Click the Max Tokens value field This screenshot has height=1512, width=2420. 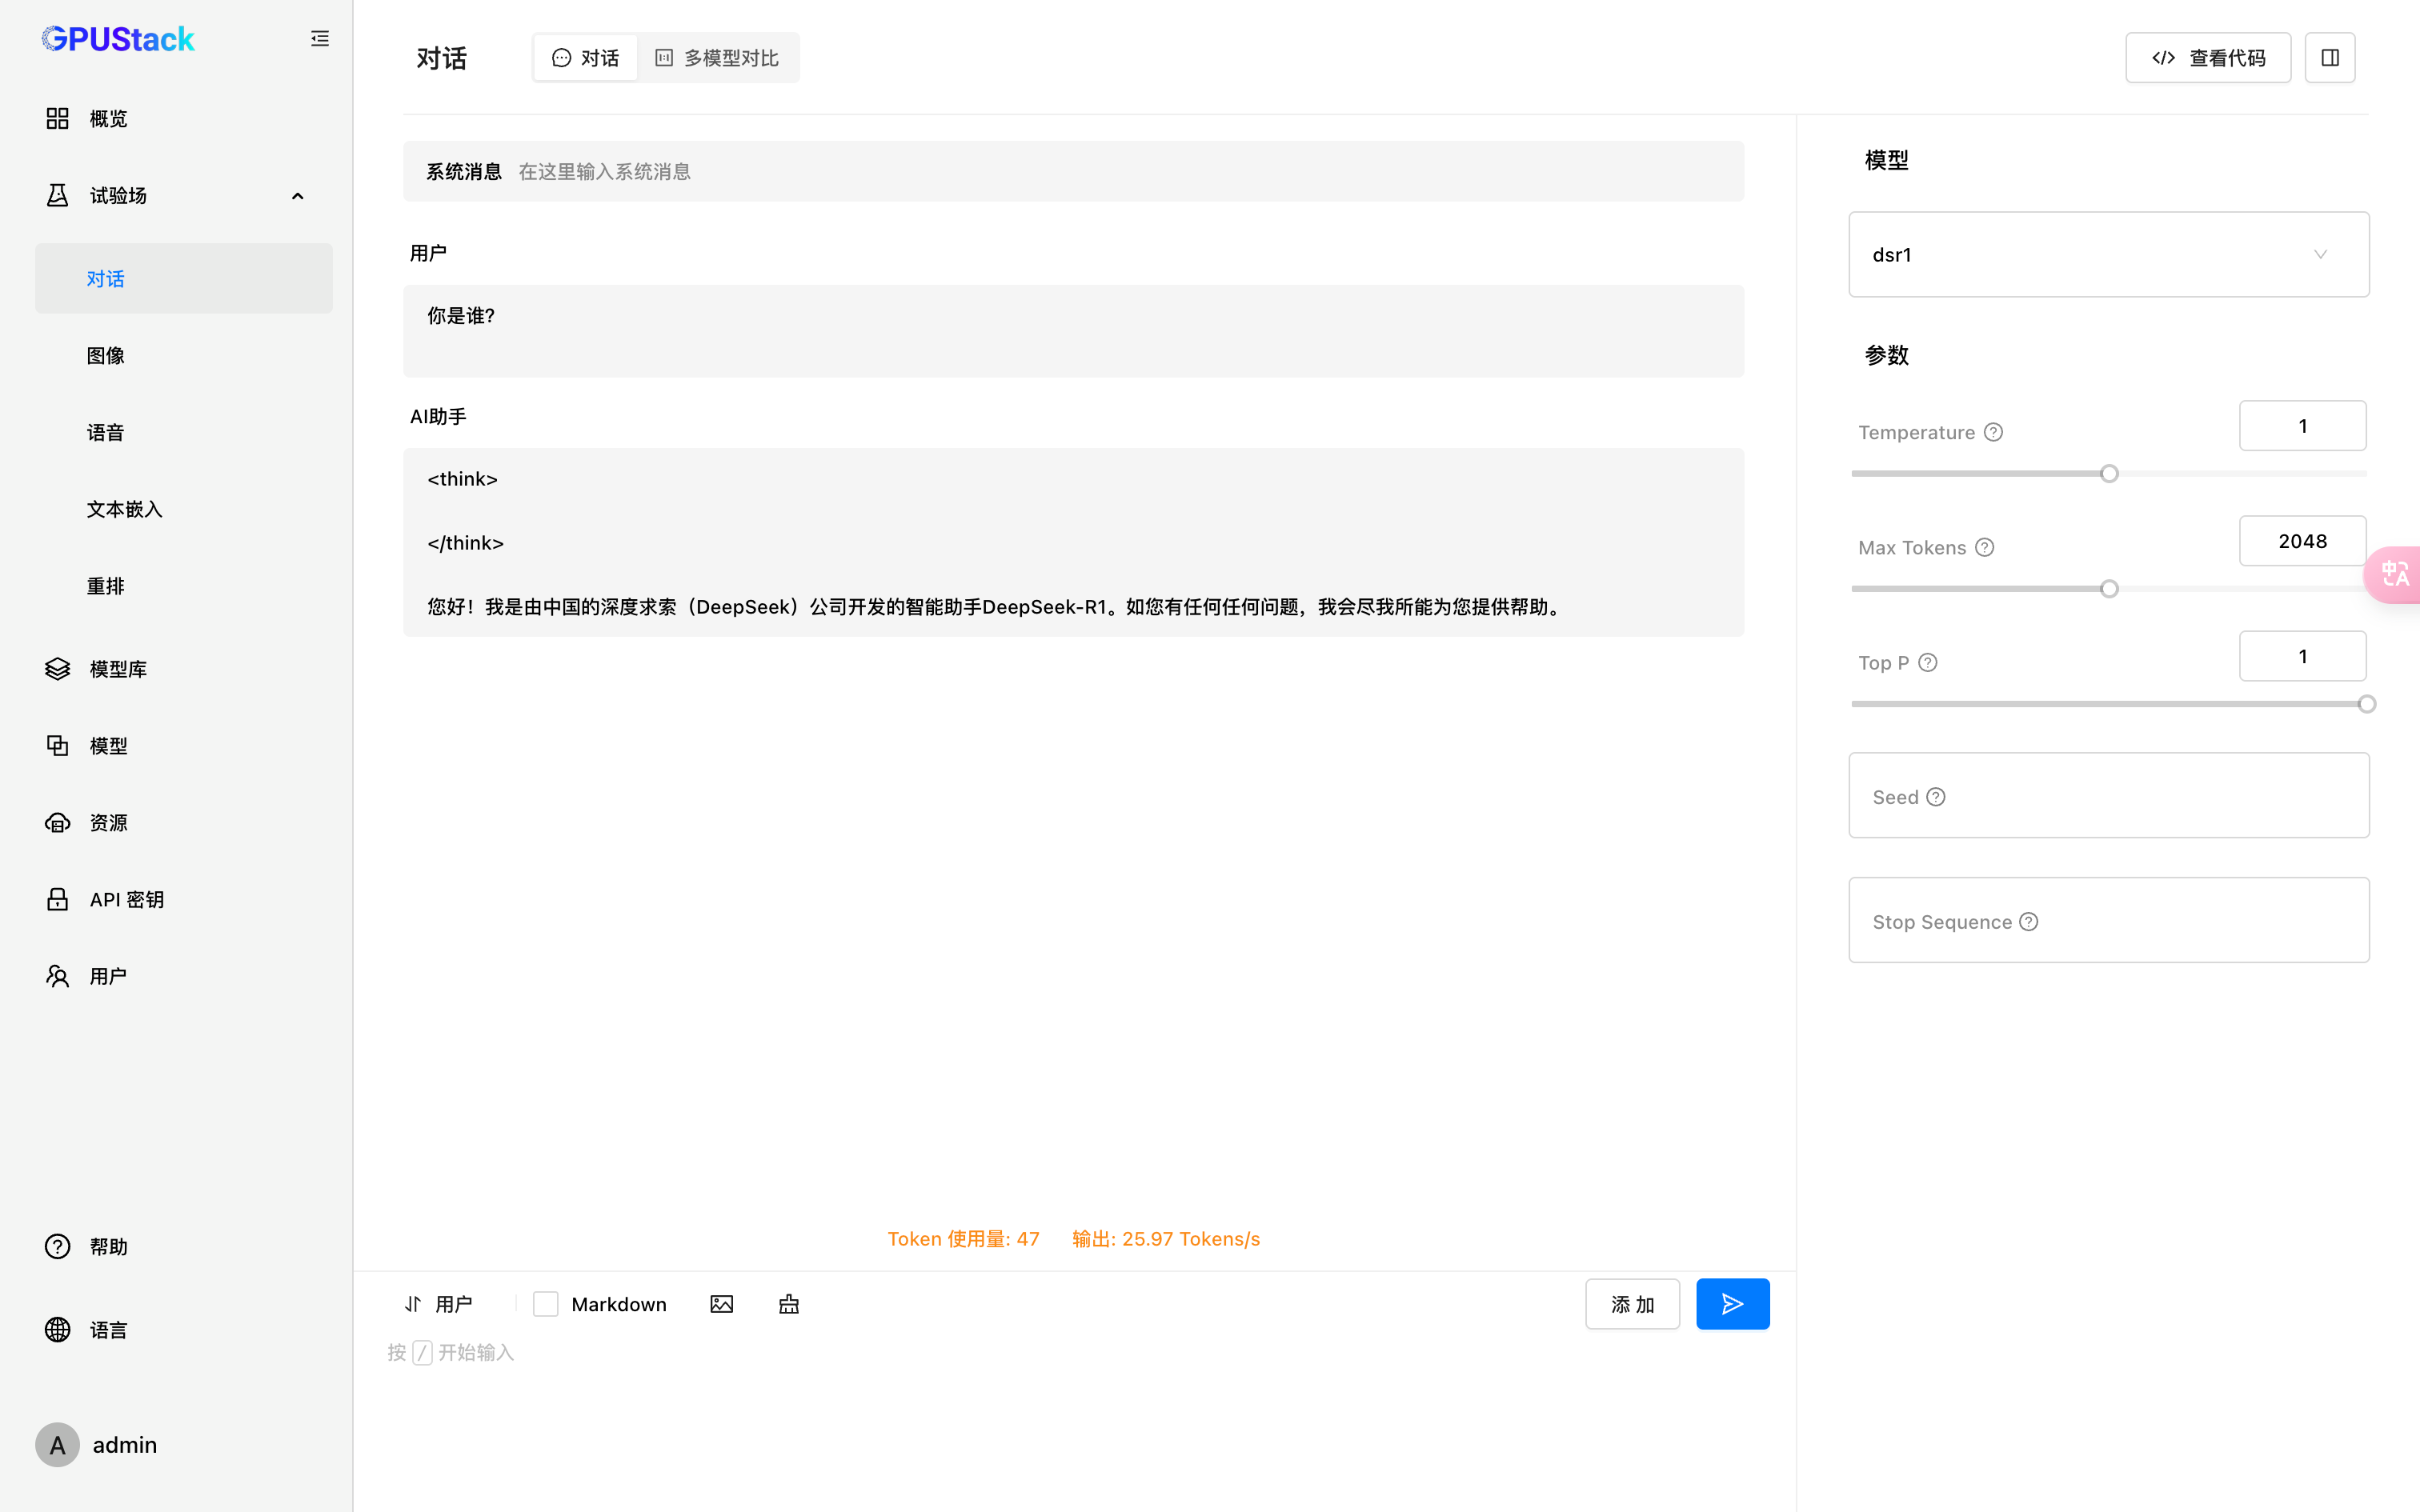2302,541
